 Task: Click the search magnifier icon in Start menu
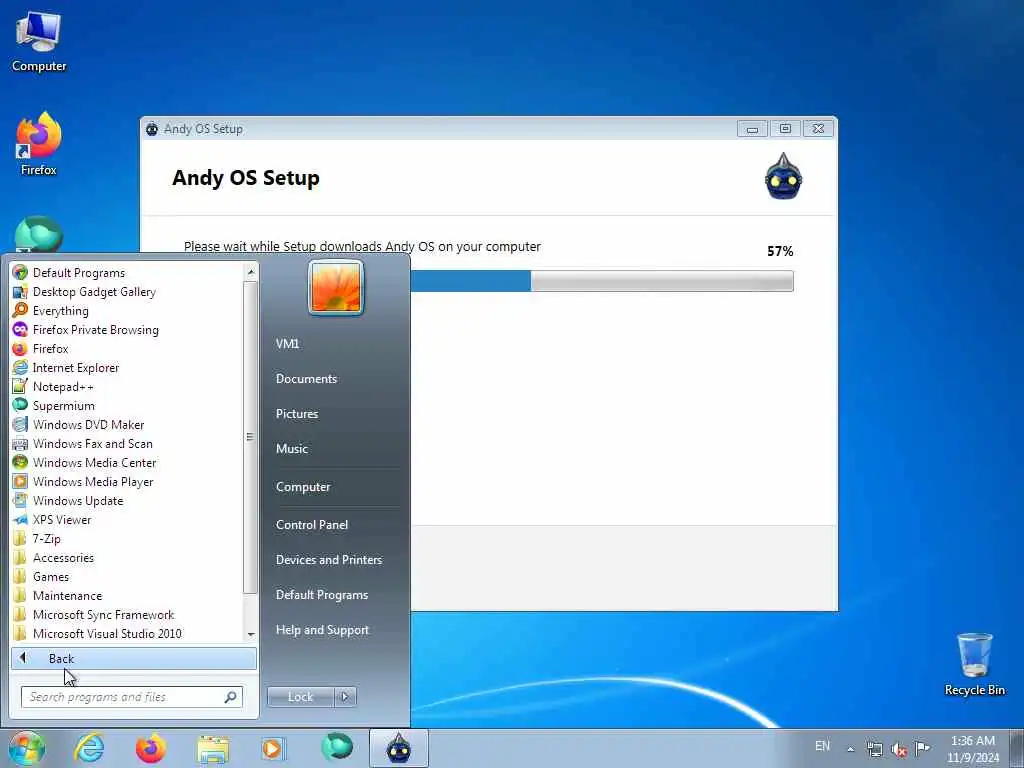click(x=231, y=697)
